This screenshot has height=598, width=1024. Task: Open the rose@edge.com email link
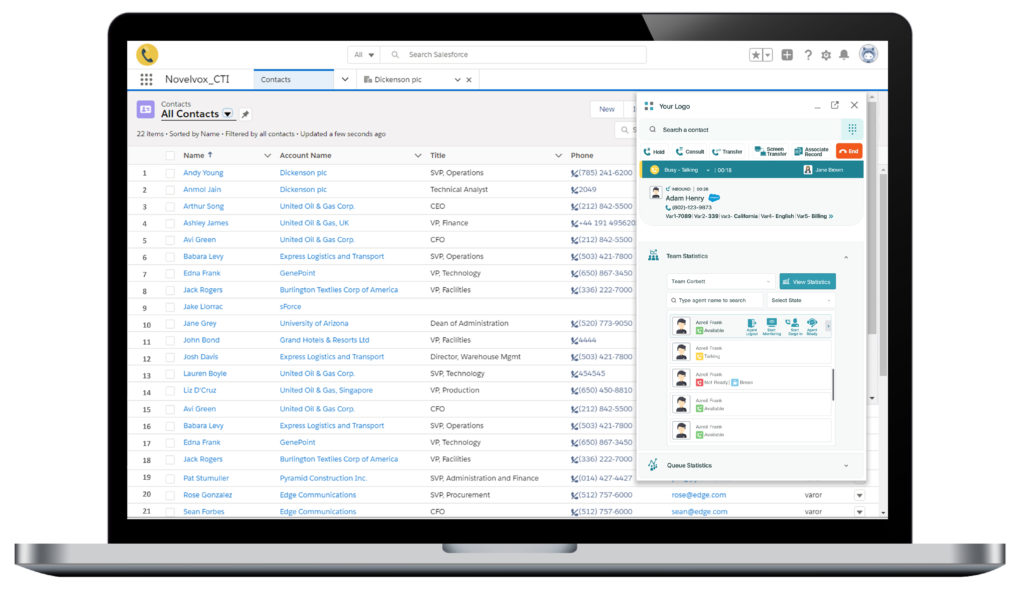pyautogui.click(x=698, y=495)
